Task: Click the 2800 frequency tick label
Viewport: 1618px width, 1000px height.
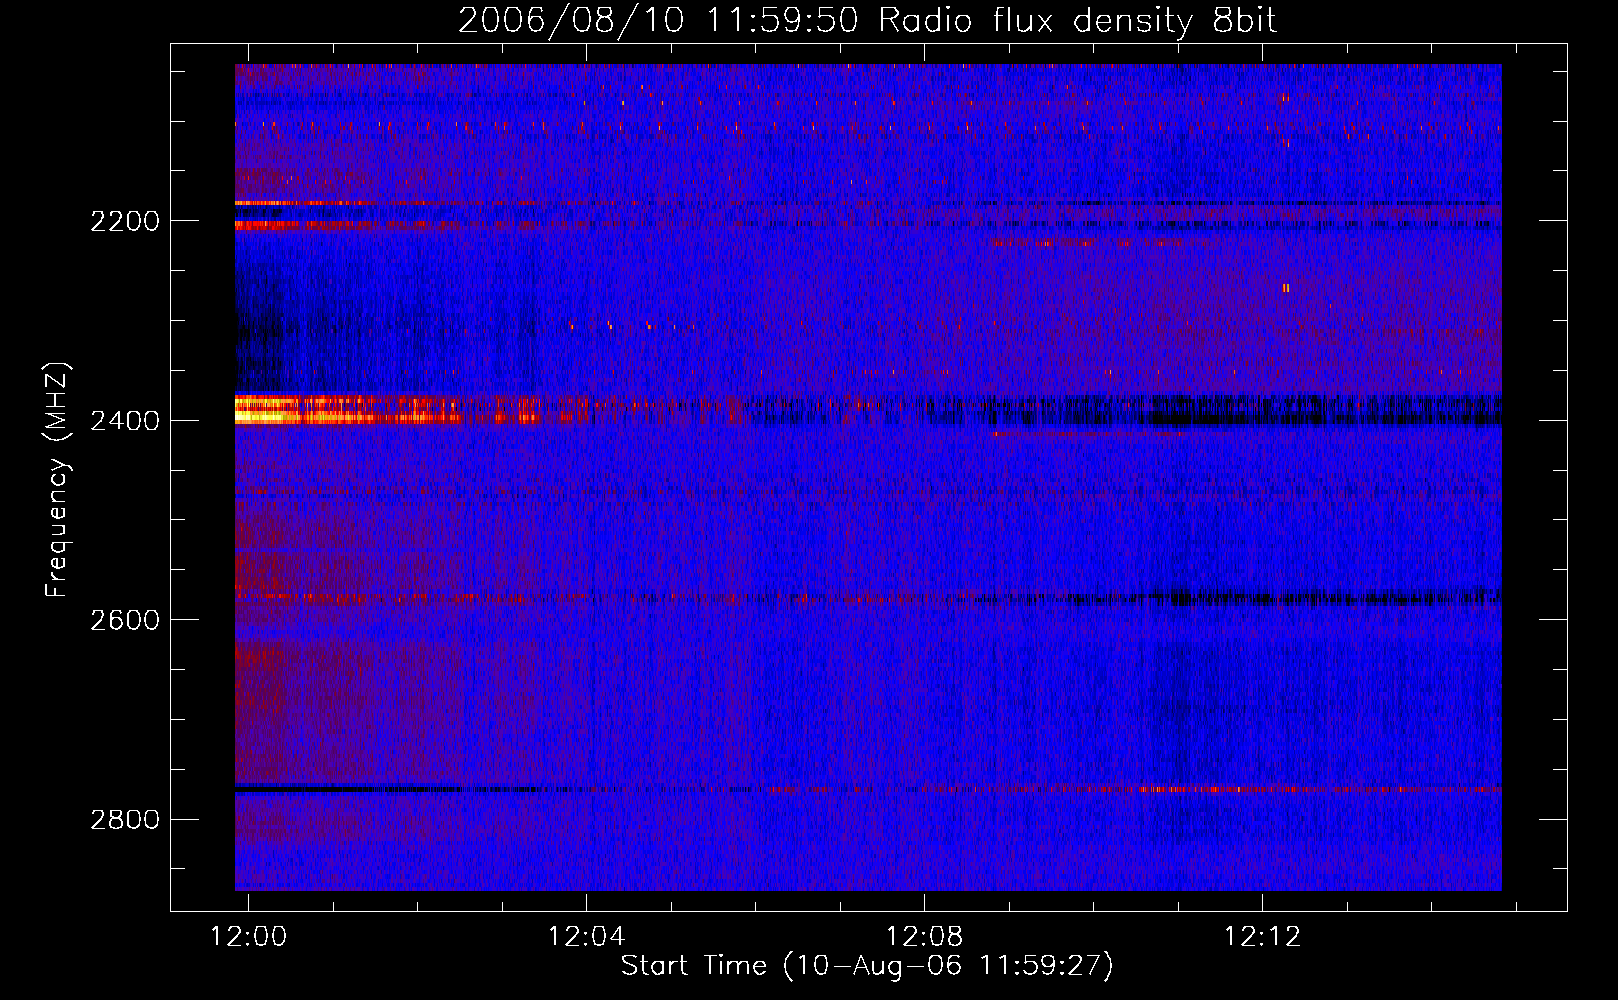Action: point(125,820)
